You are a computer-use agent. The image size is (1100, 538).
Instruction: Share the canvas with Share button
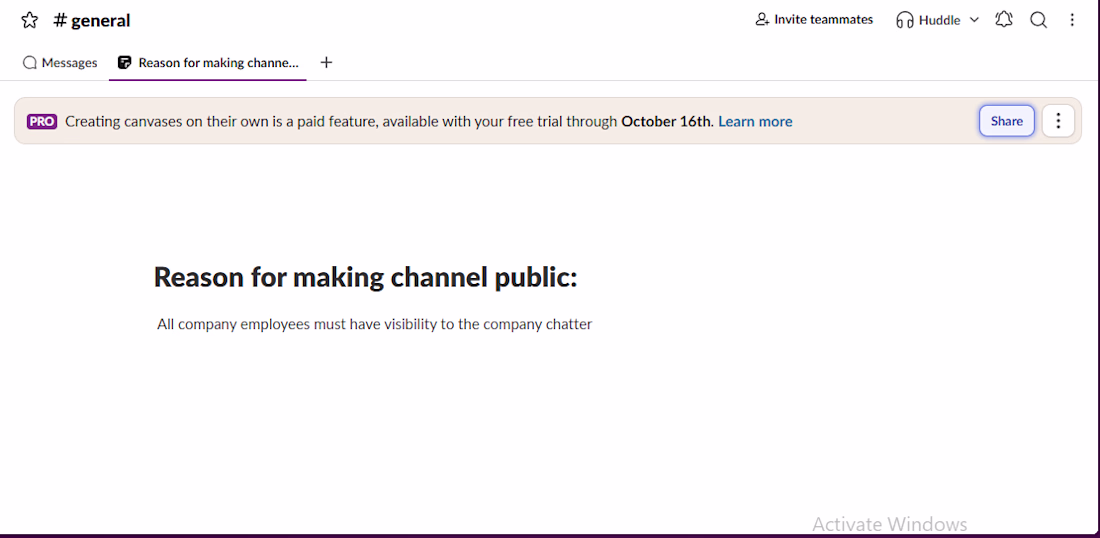click(1007, 121)
